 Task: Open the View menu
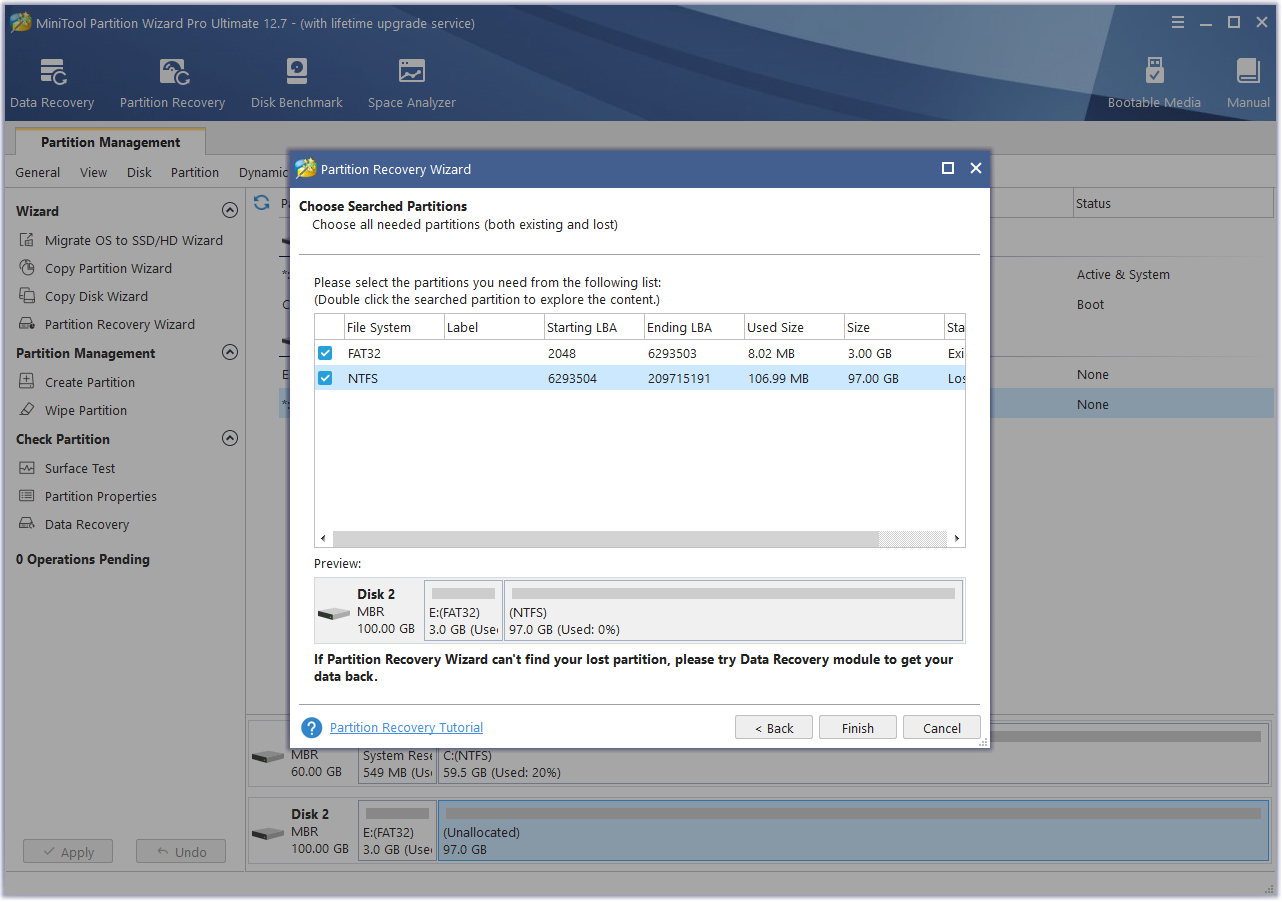pyautogui.click(x=94, y=172)
